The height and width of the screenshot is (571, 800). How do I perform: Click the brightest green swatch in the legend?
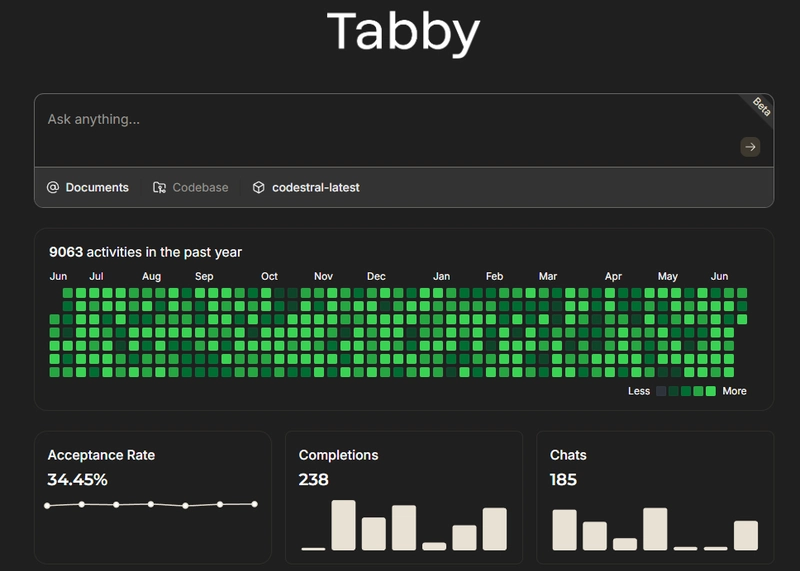[x=710, y=391]
